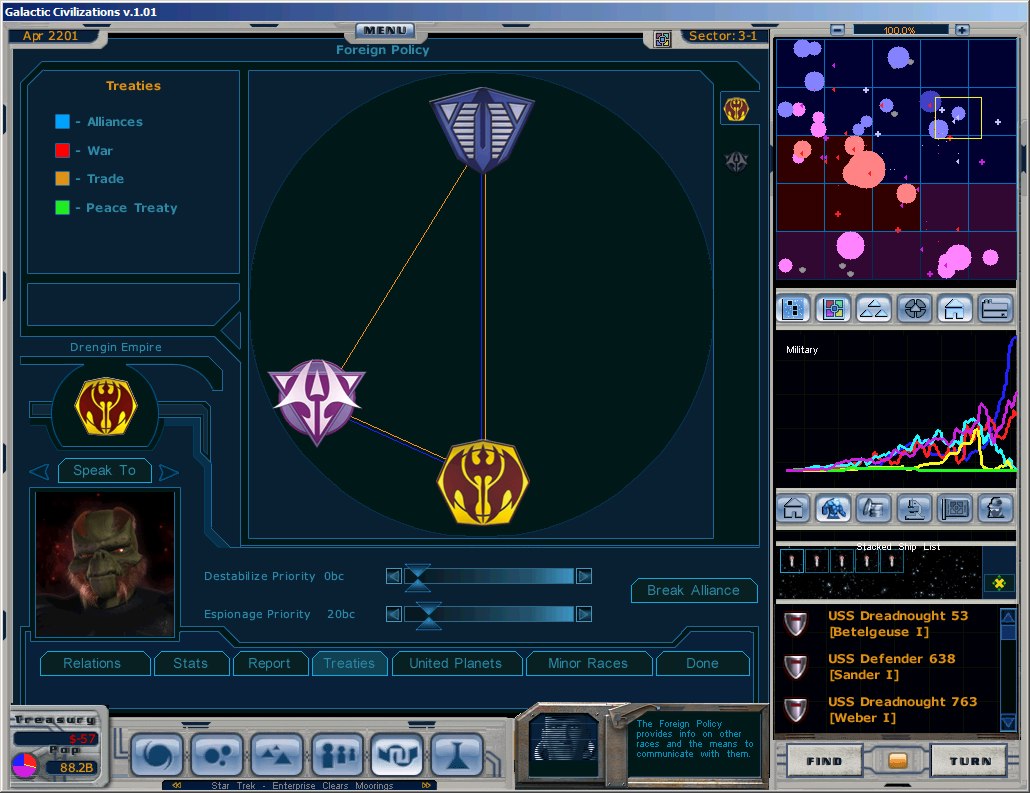Show the economy graph via coins icon

tap(874, 508)
